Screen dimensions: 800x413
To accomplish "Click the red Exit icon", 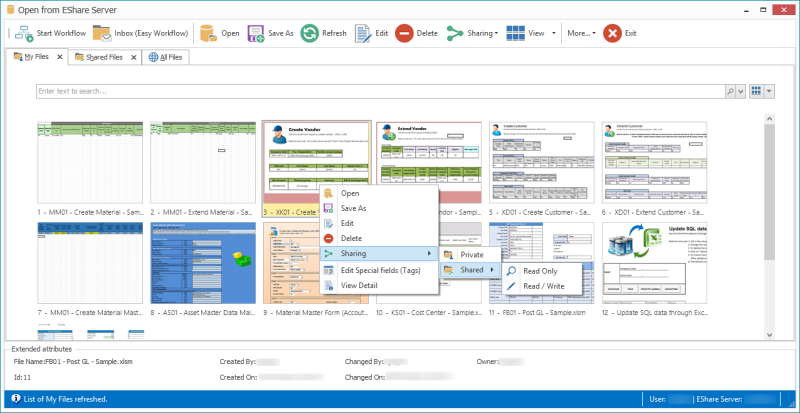I will tap(612, 33).
